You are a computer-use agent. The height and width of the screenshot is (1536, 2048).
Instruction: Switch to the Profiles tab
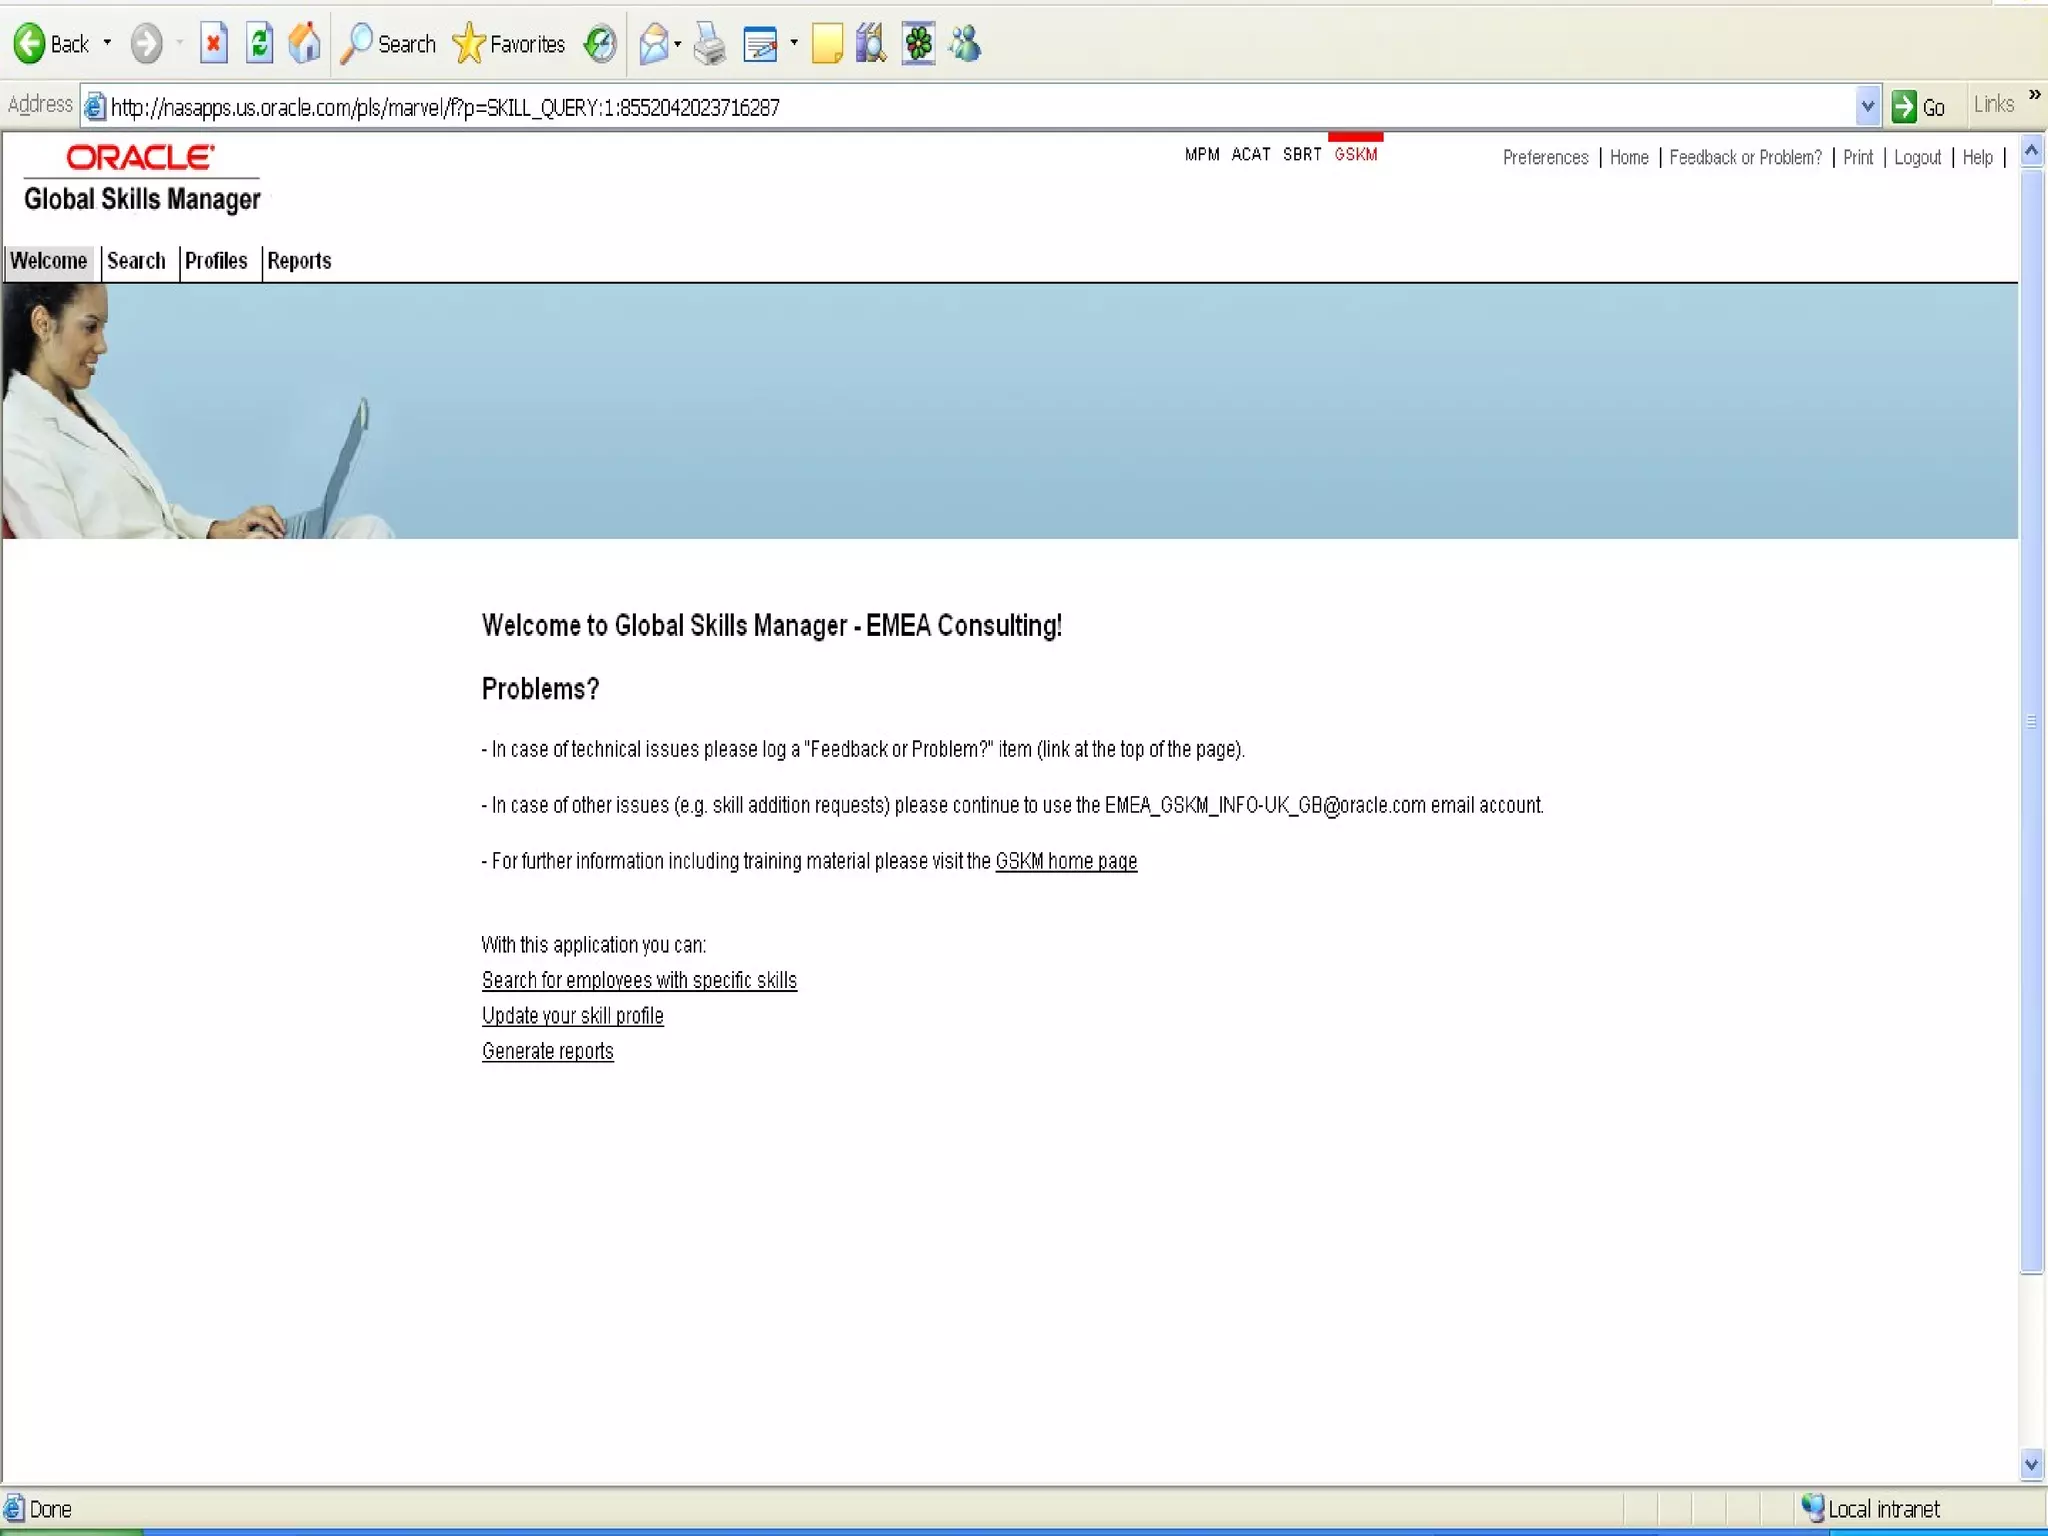click(216, 261)
